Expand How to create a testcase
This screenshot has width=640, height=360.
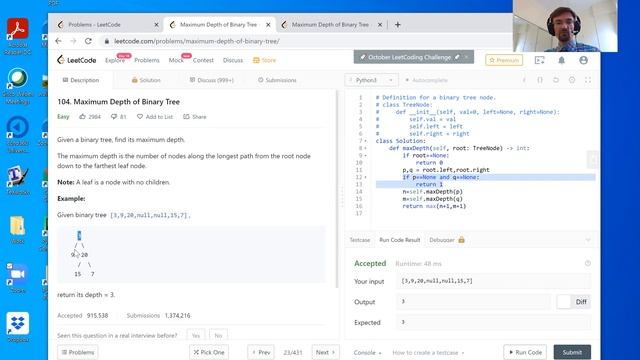pyautogui.click(x=428, y=352)
